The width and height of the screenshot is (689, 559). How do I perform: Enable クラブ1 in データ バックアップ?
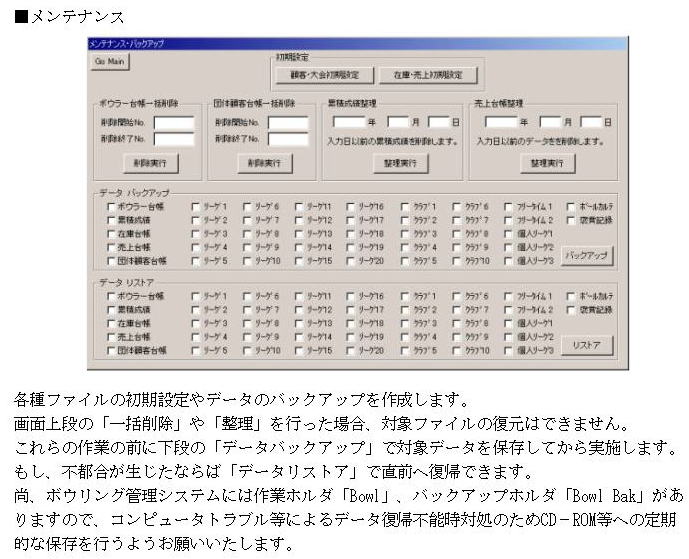pos(405,207)
